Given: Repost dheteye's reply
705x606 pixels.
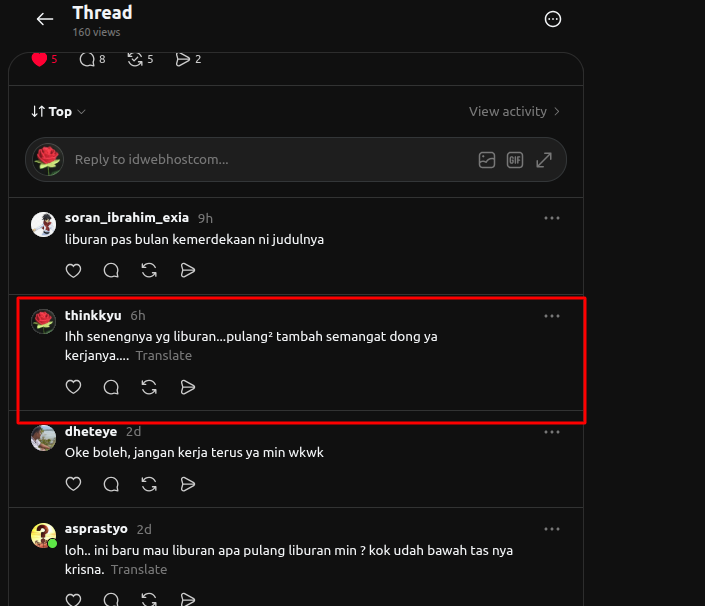Looking at the screenshot, I should [149, 484].
